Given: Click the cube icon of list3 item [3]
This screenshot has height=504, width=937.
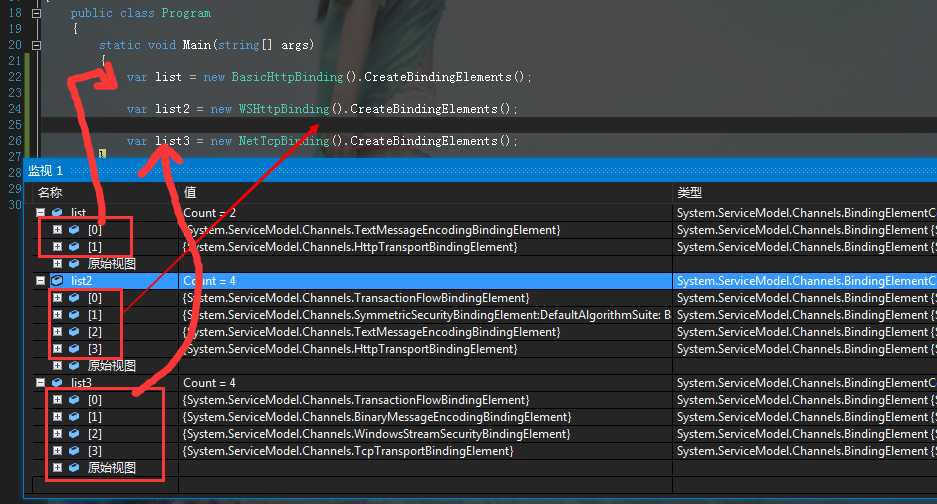Looking at the screenshot, I should click(74, 451).
